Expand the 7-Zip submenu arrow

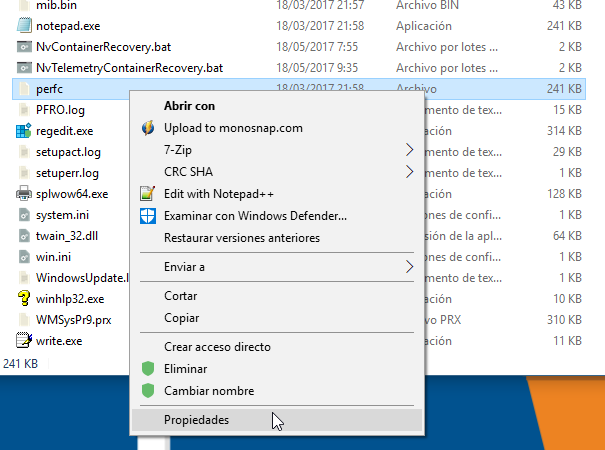409,150
